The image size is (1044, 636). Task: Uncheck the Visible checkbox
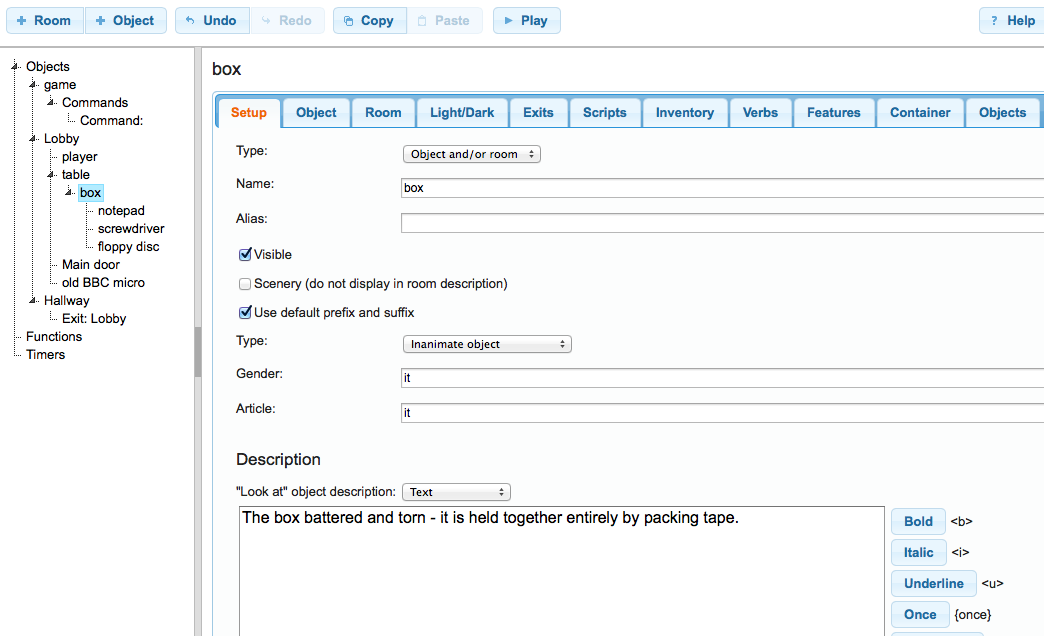(x=245, y=255)
